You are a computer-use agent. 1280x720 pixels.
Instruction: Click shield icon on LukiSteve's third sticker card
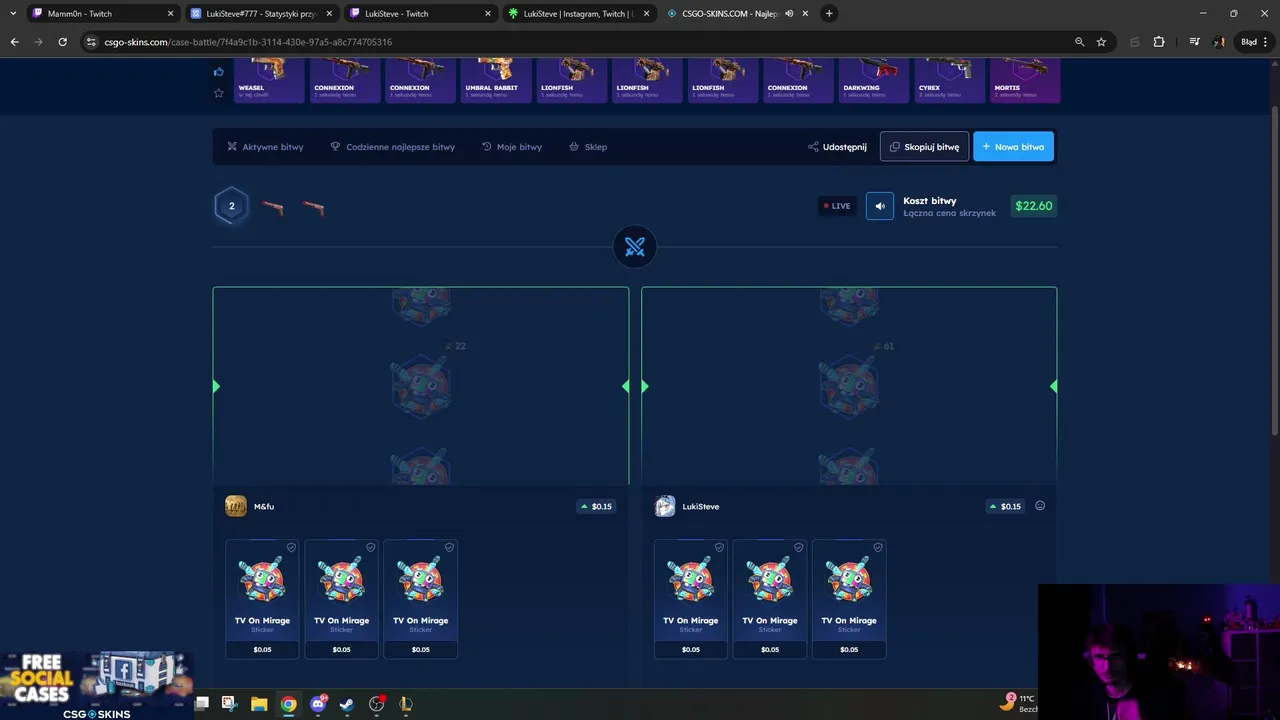coord(877,547)
